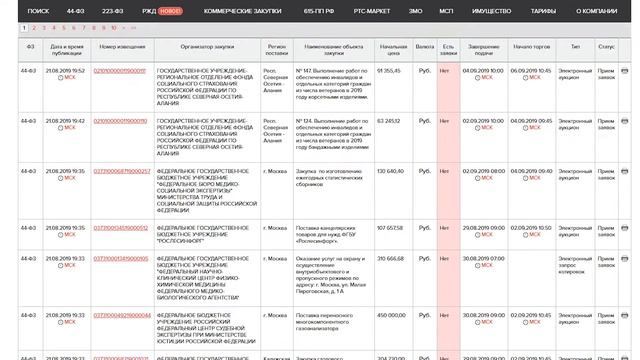Viewport: 640px width, 360px height.
Task: Click clock icon under 04.09.2019 09:45 start
Action: 525,128
